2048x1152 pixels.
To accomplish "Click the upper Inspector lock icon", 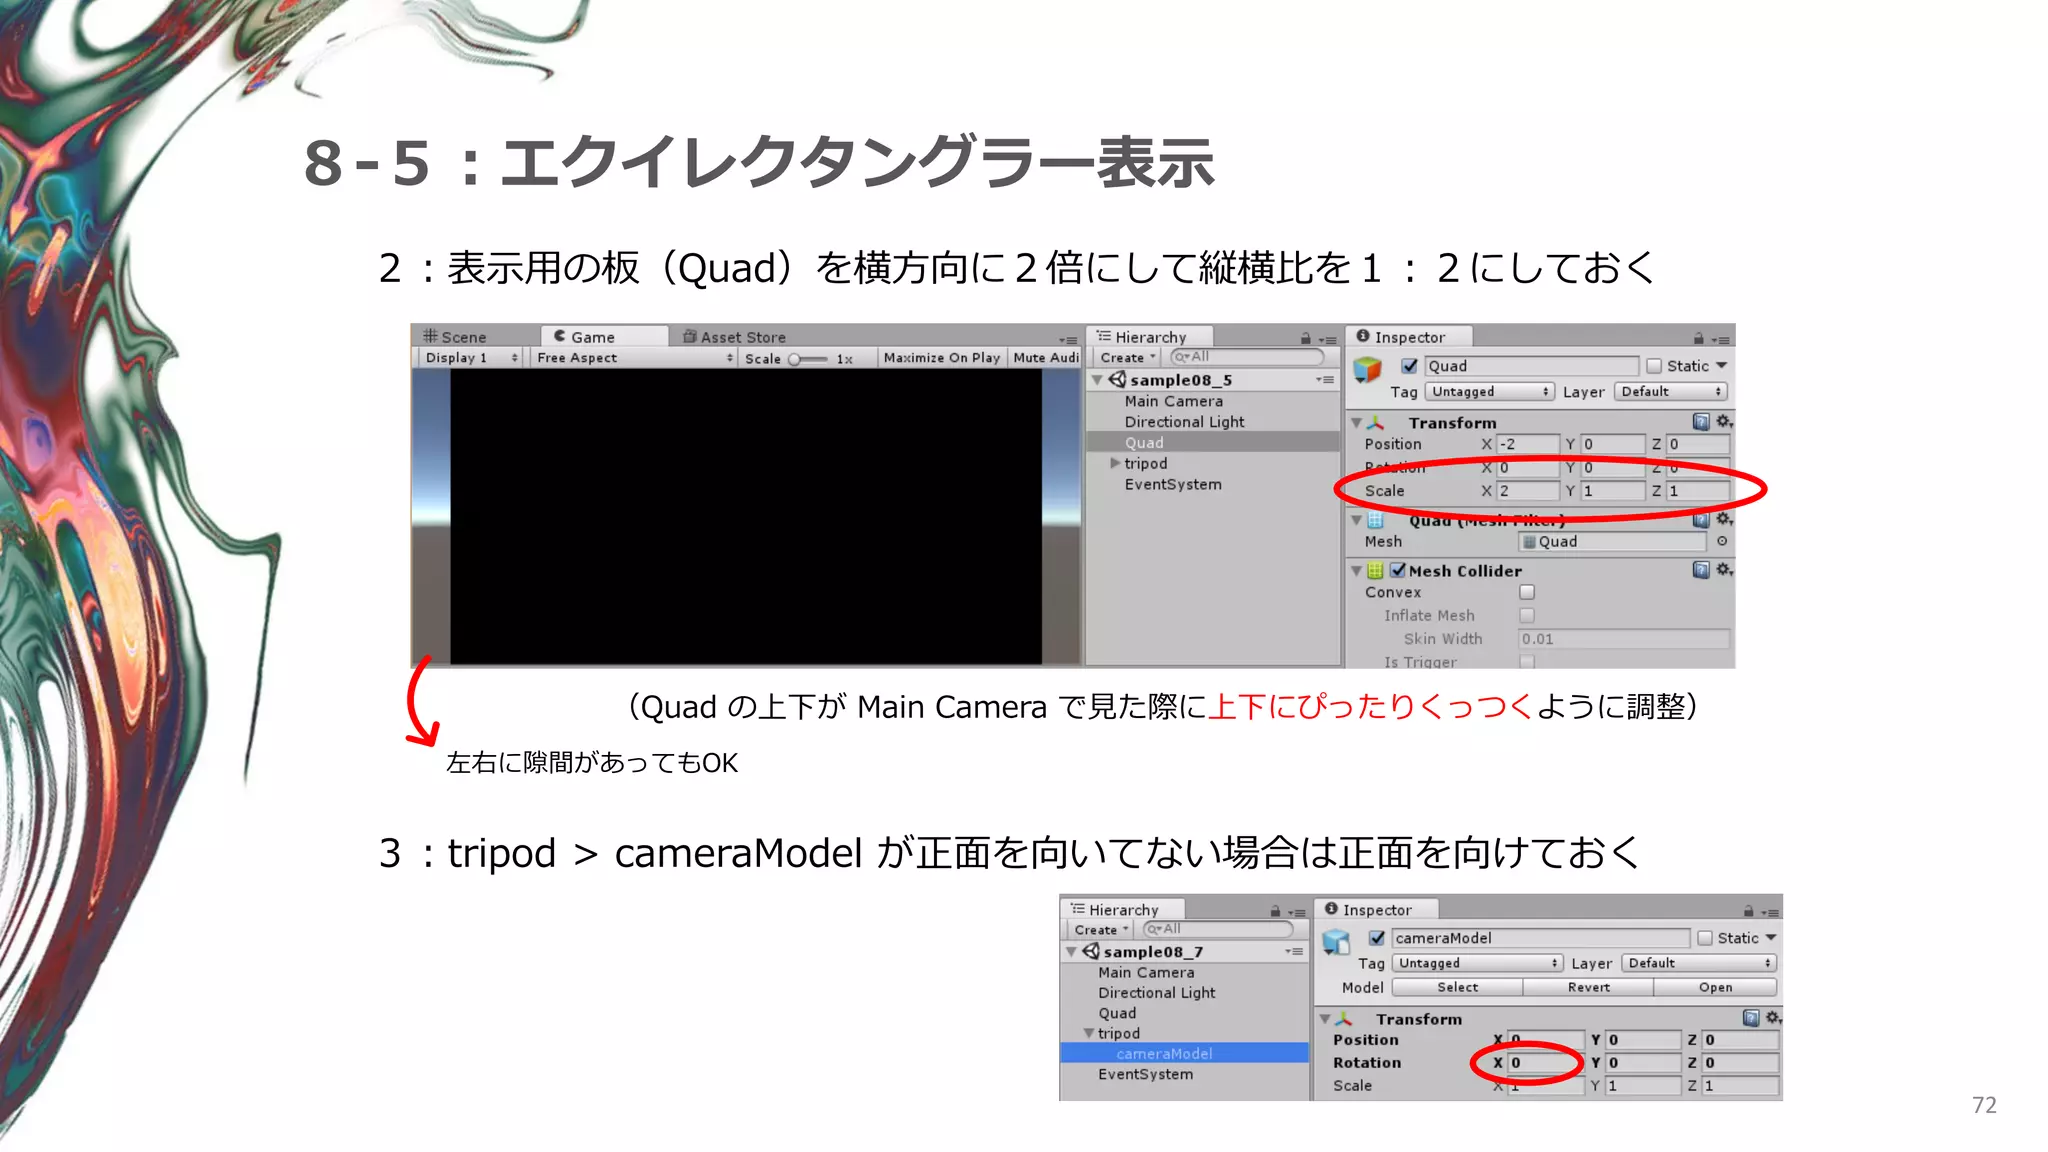I will click(1698, 339).
